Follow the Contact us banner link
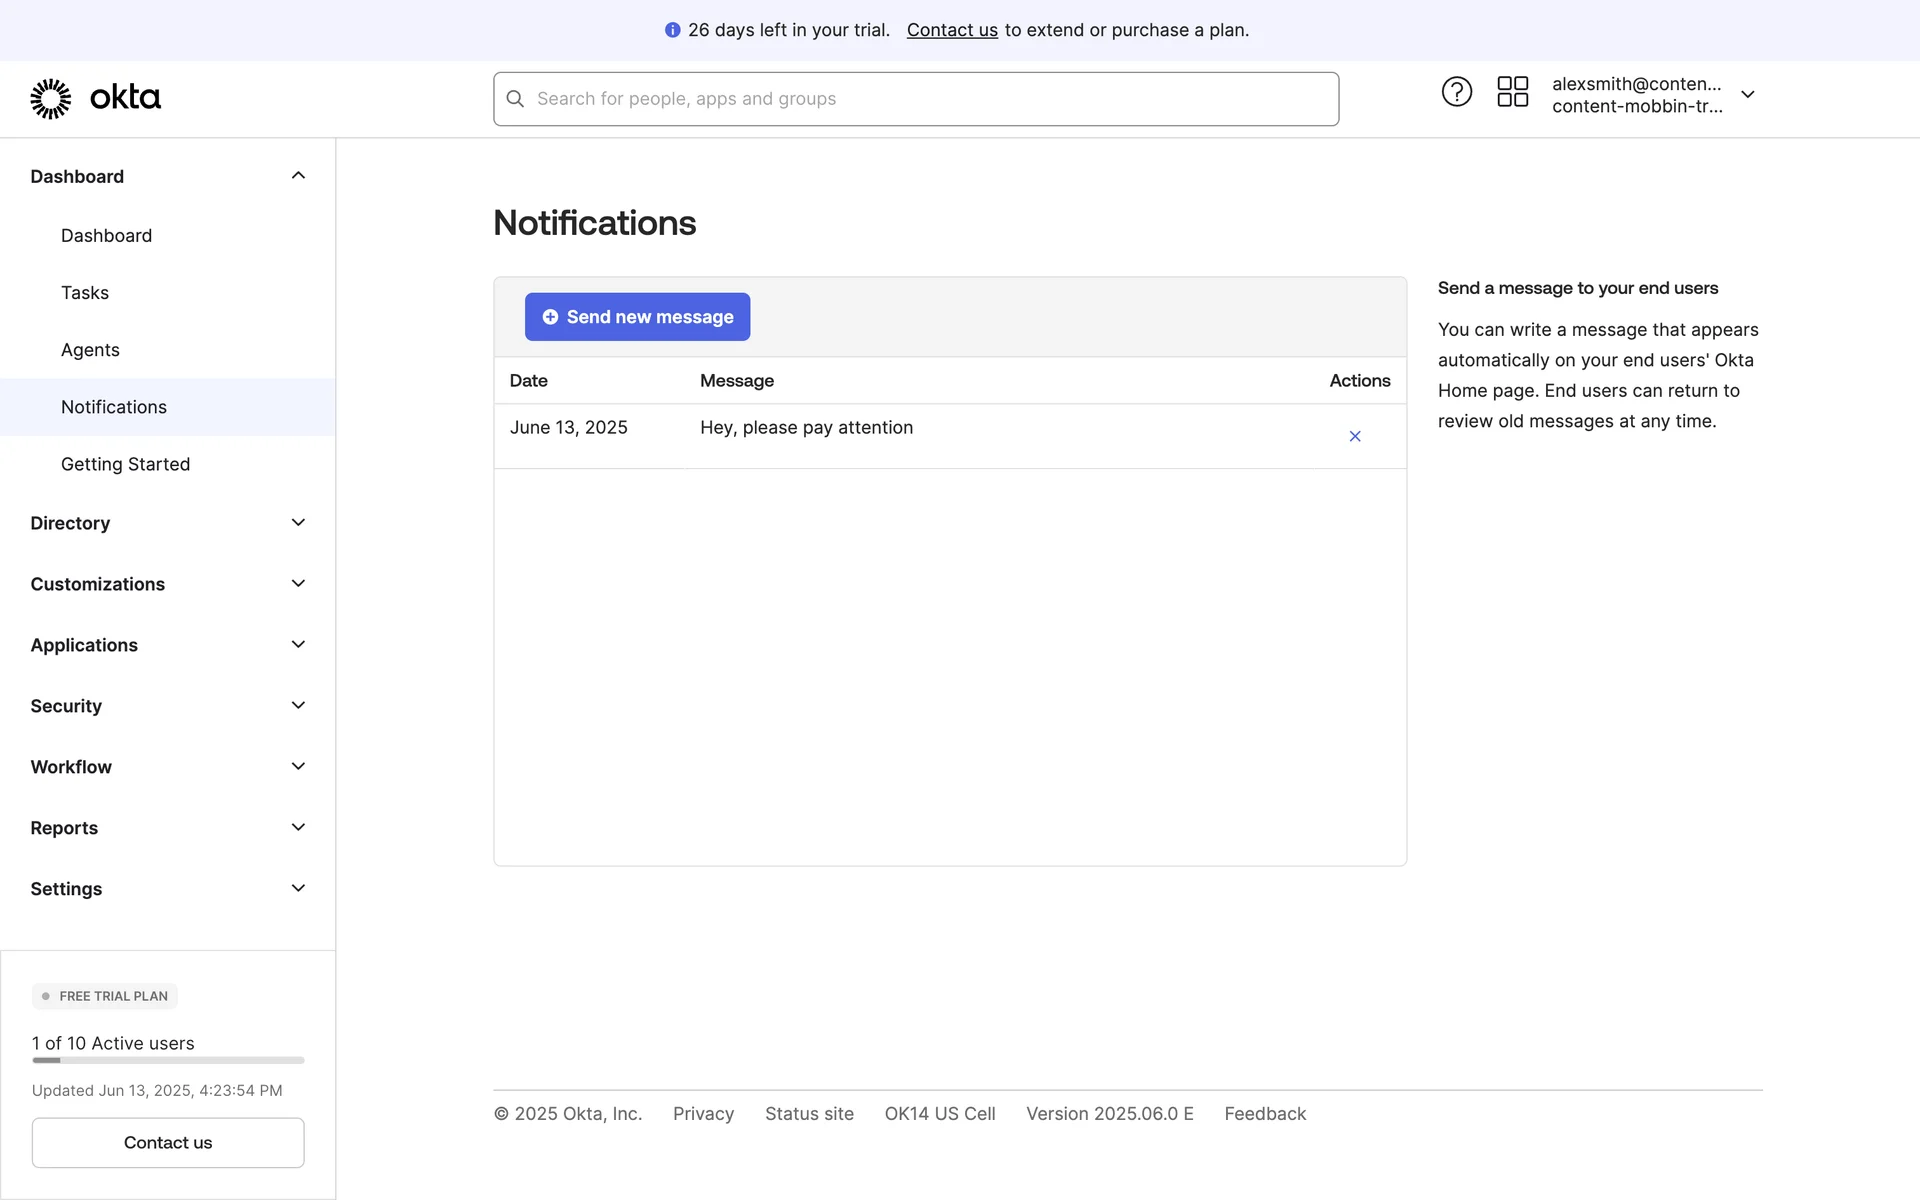Viewport: 1920px width, 1200px height. tap(951, 30)
